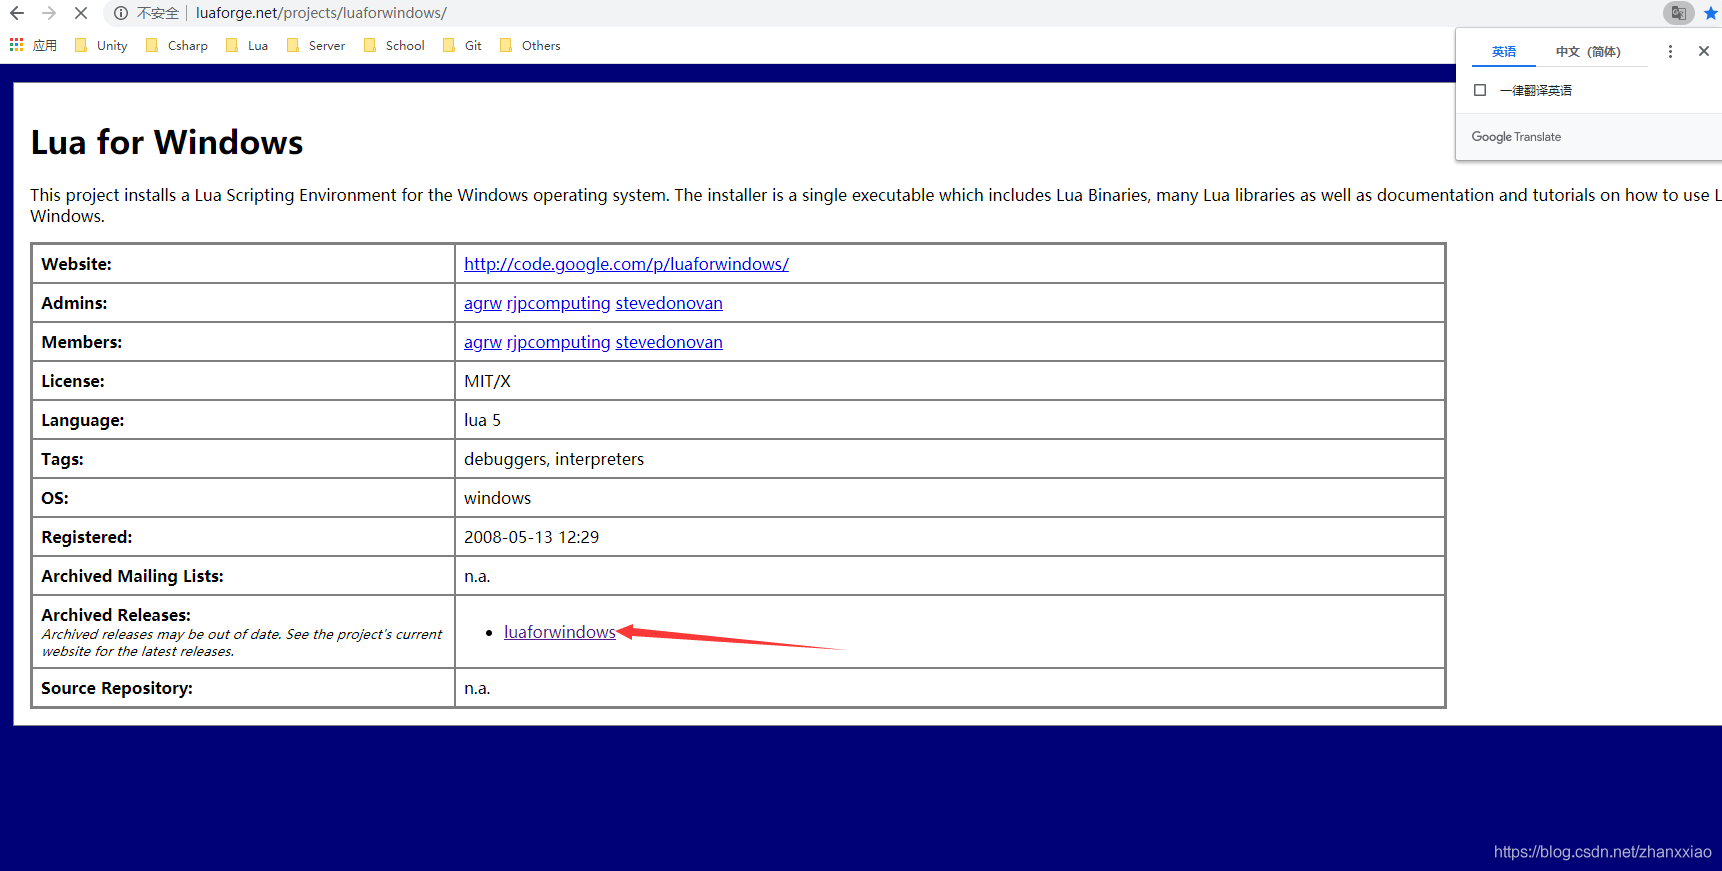Click the Website: row label
1722x871 pixels.
76,264
